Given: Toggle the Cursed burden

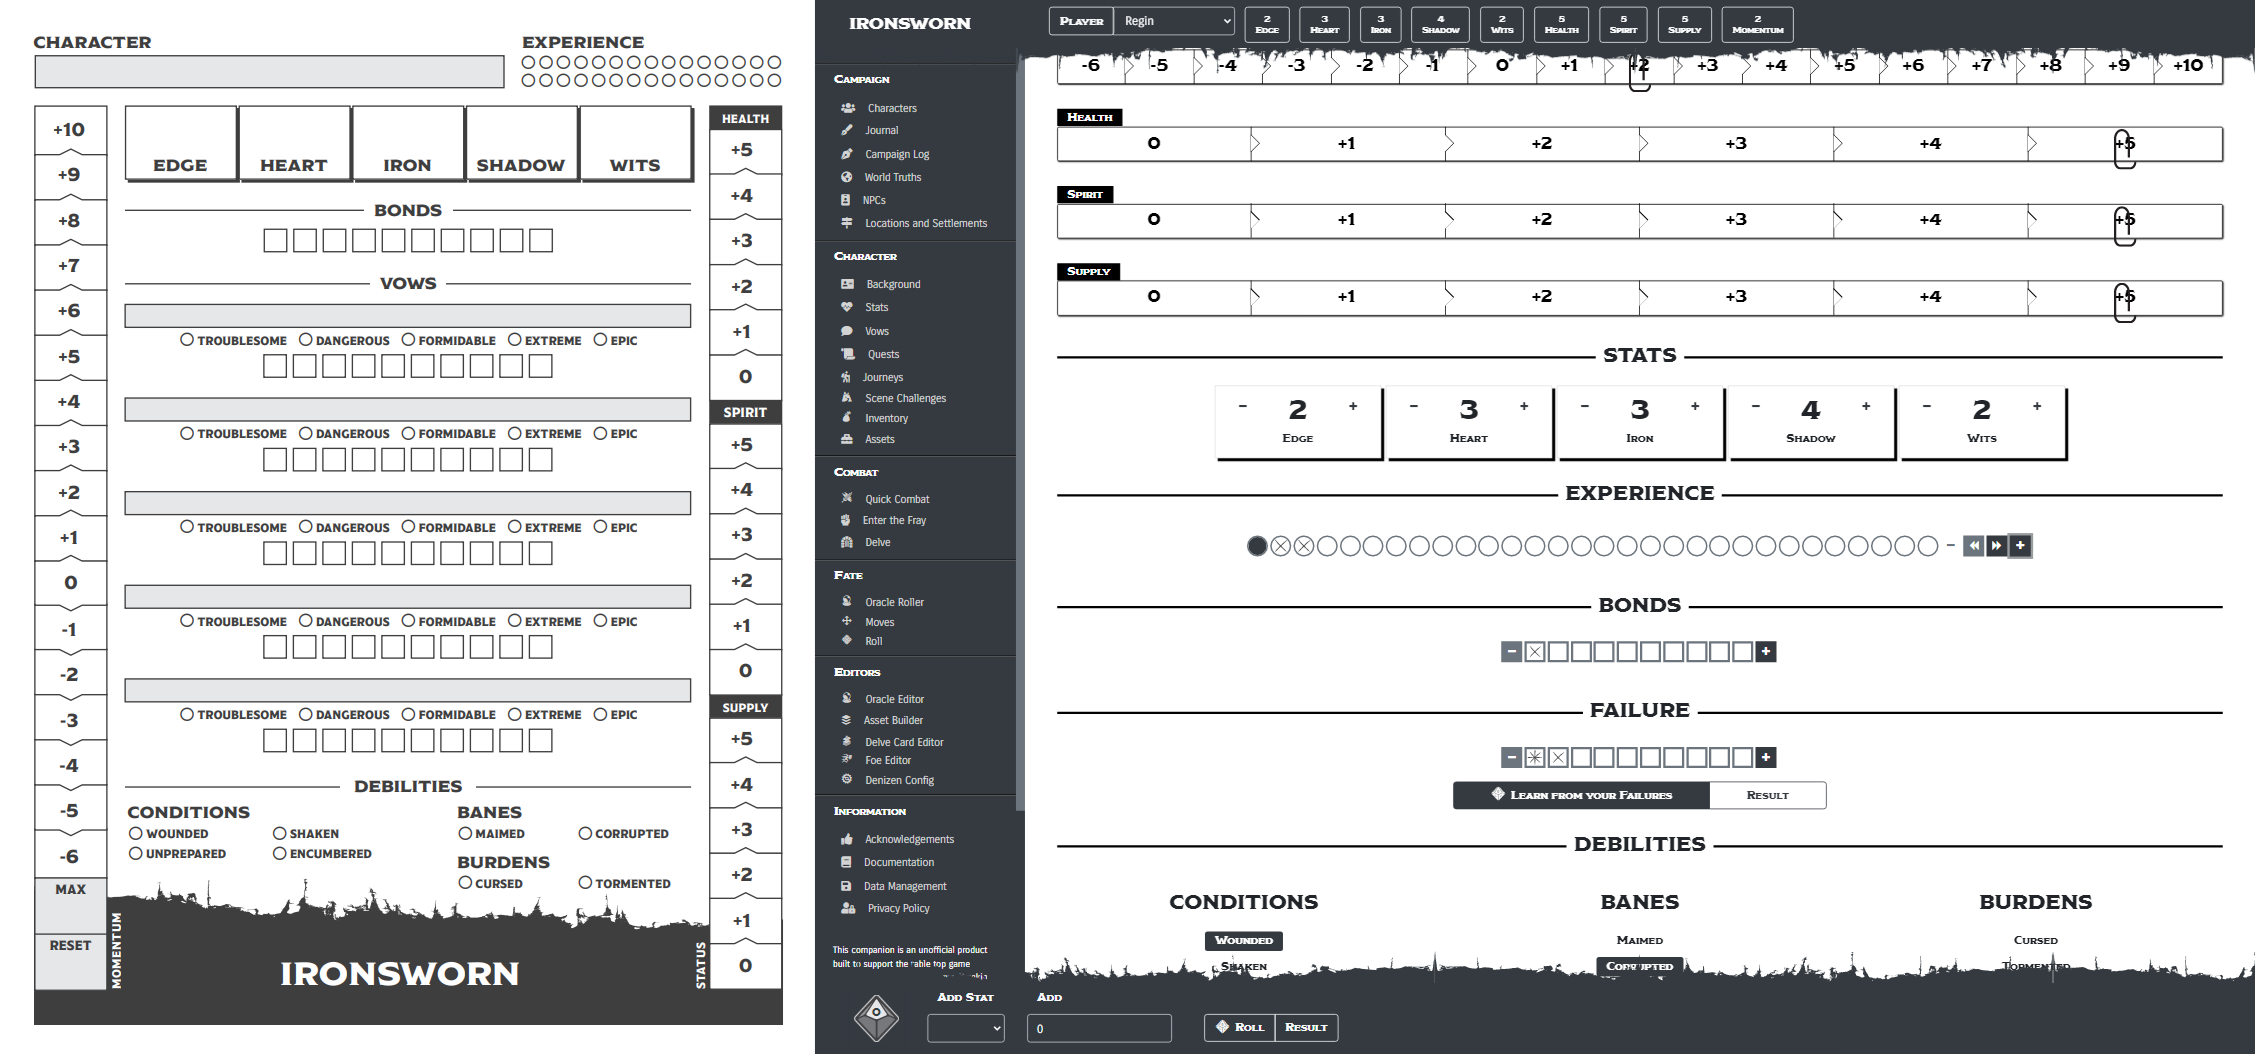Looking at the screenshot, I should click(x=2035, y=940).
